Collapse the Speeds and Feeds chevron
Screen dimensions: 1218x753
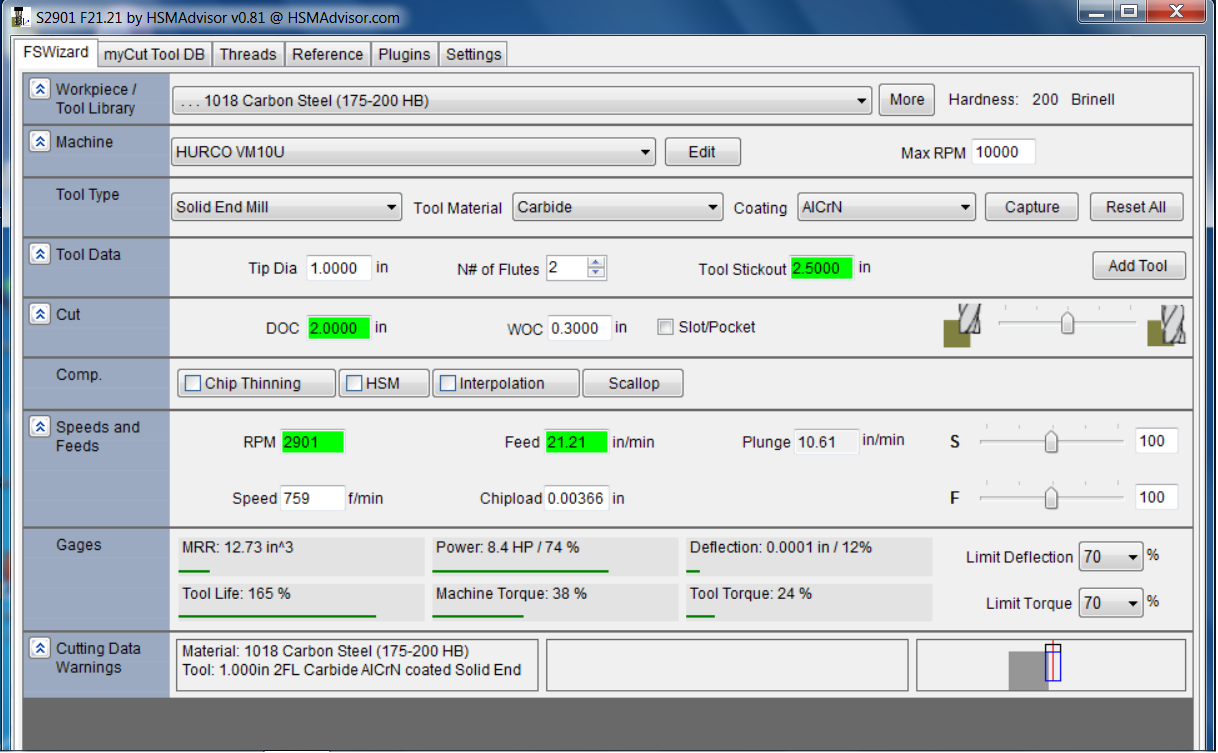click(39, 427)
